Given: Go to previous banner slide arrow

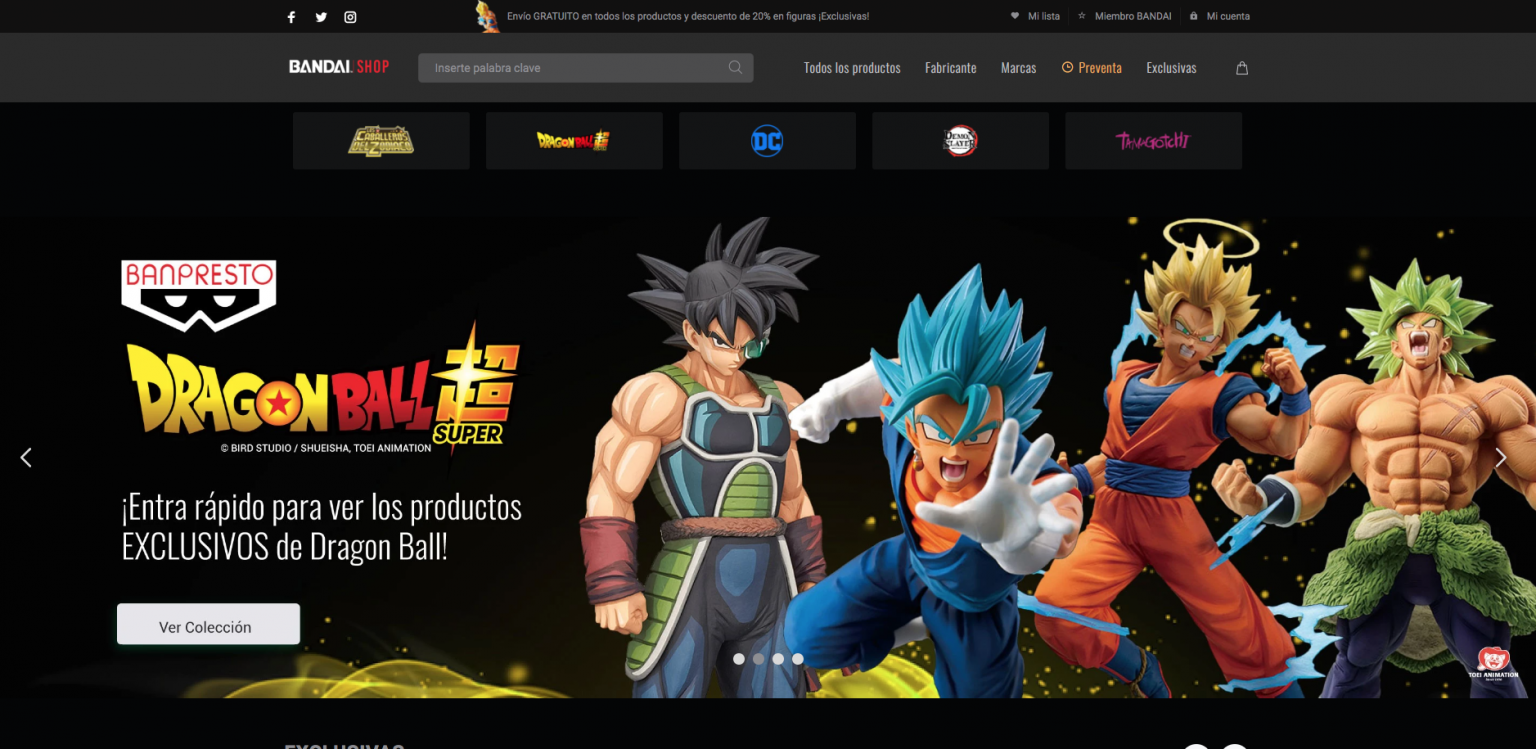Looking at the screenshot, I should 26,457.
